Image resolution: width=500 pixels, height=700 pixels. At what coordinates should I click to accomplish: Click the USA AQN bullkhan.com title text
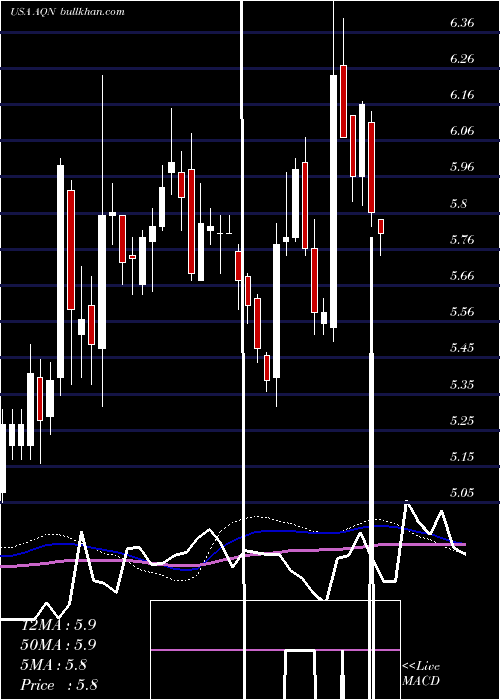tap(67, 12)
